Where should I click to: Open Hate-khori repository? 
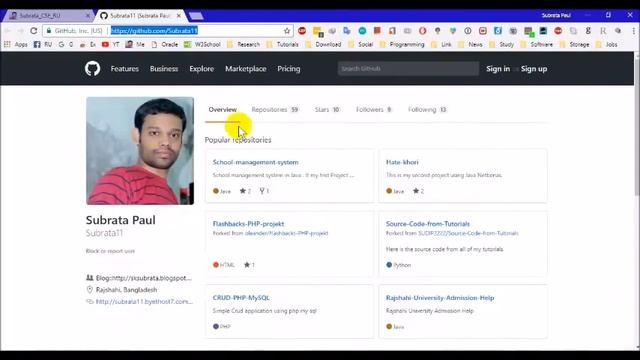(x=402, y=162)
